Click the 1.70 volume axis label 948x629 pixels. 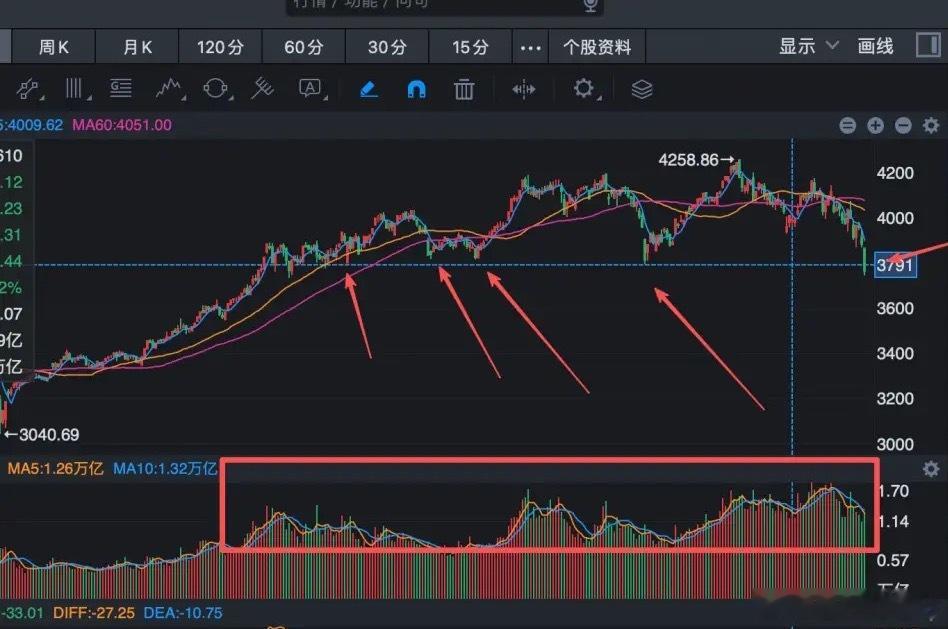(894, 491)
